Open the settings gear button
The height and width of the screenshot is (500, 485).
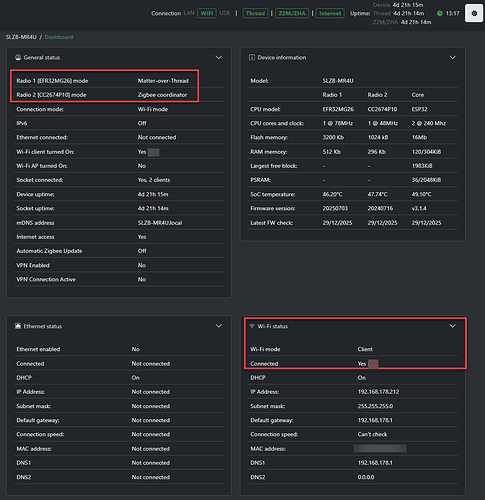(x=474, y=13)
